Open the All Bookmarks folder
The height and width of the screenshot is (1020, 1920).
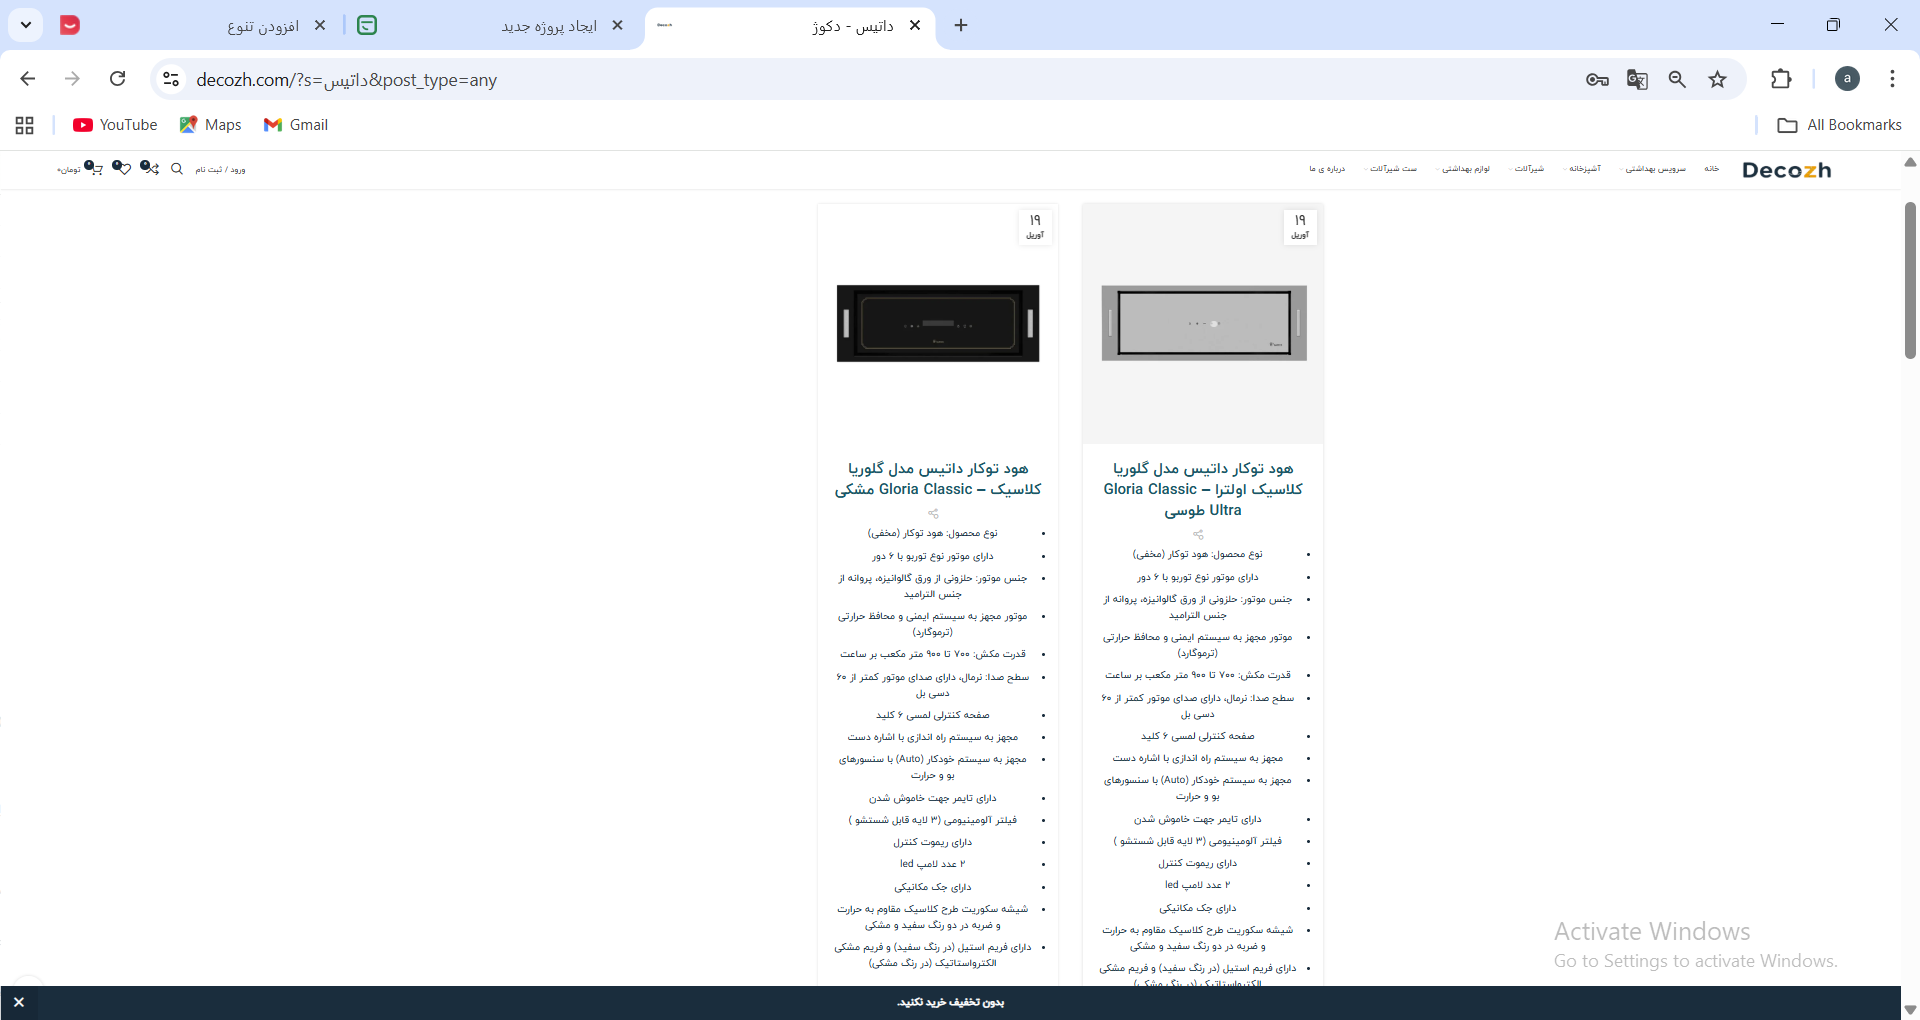click(1839, 125)
